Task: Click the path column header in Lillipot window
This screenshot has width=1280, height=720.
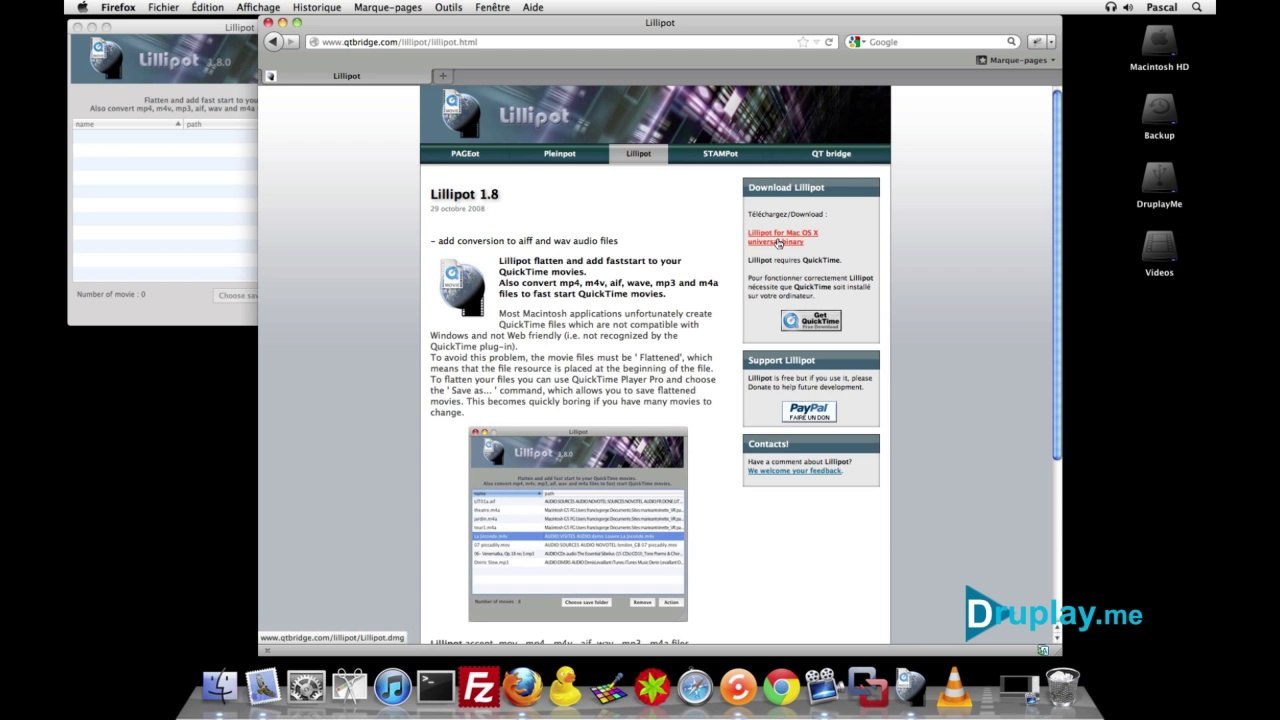Action: [x=221, y=124]
